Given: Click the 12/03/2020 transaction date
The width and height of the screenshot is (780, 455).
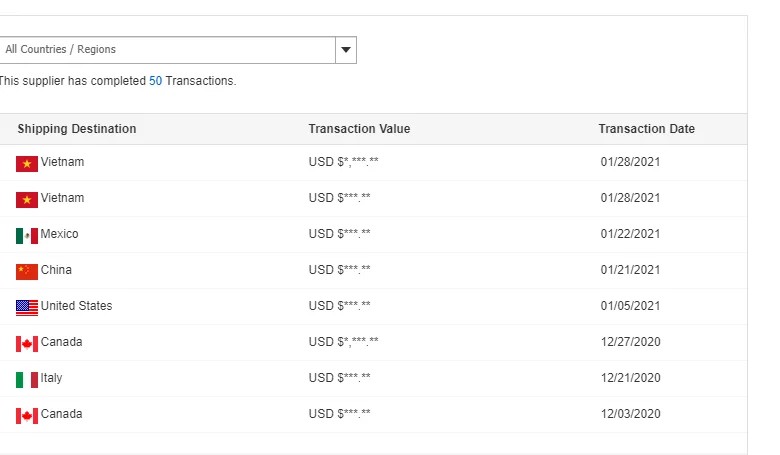Looking at the screenshot, I should (630, 414).
